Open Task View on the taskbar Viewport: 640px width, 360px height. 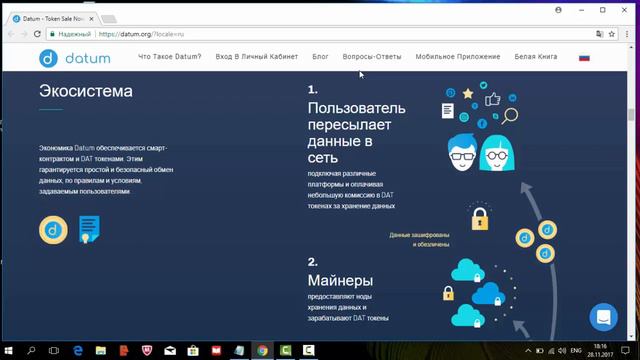[x=54, y=351]
